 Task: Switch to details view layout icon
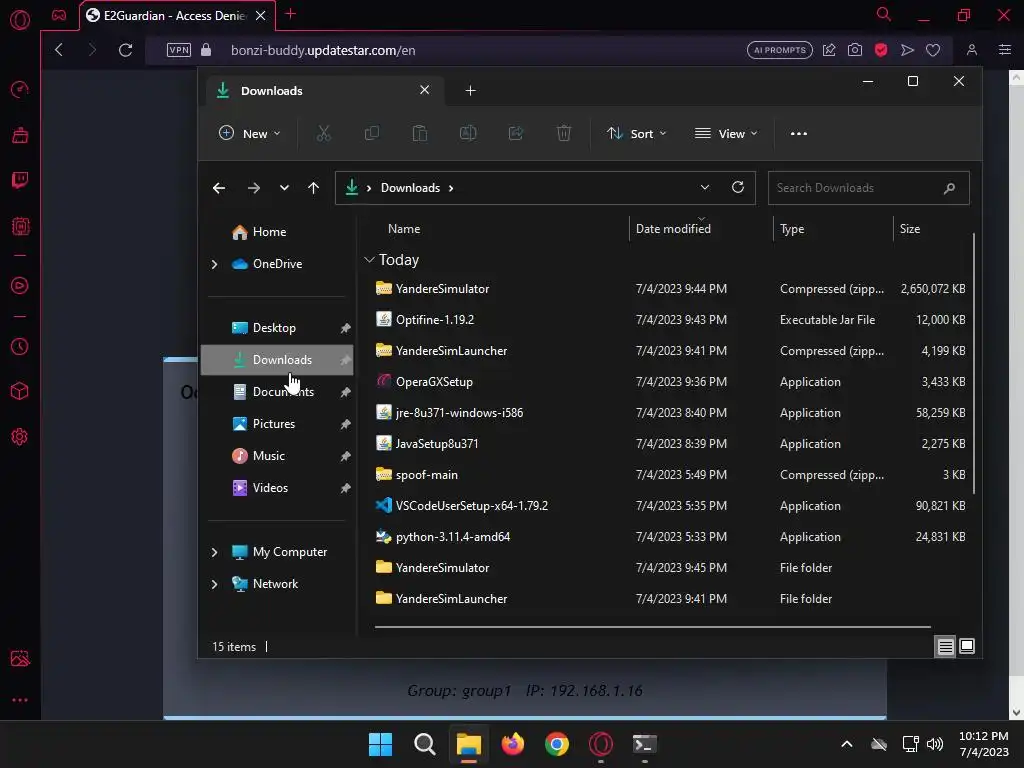(x=945, y=647)
